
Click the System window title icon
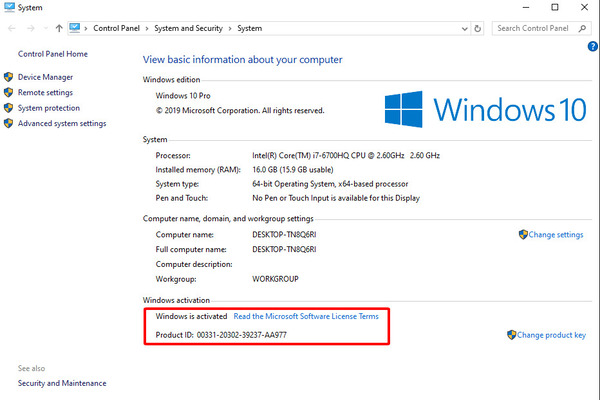pyautogui.click(x=9, y=7)
